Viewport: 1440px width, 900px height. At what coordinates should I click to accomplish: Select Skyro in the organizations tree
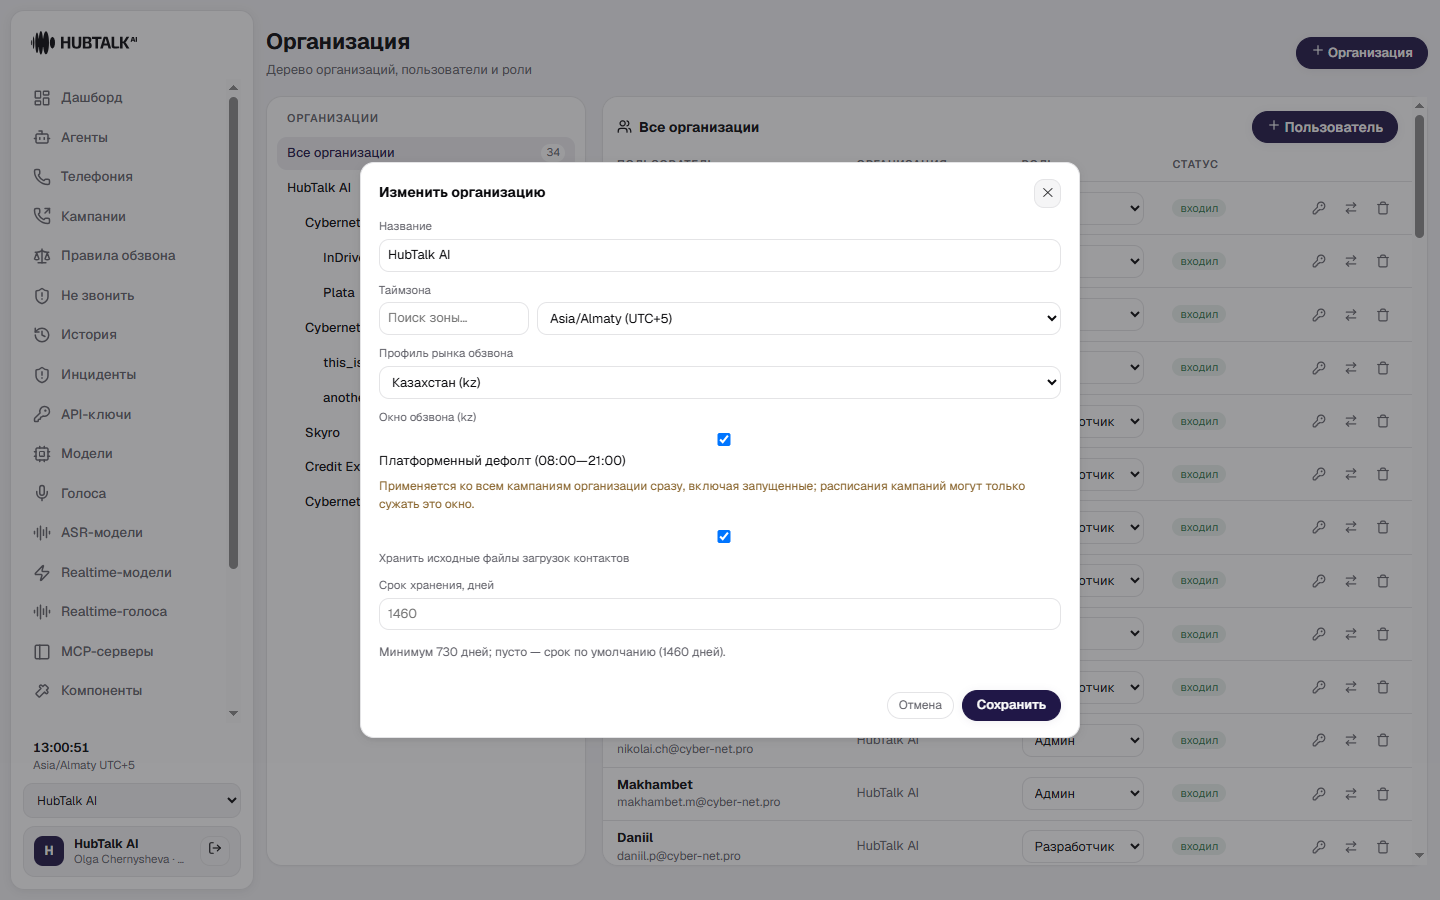click(322, 433)
